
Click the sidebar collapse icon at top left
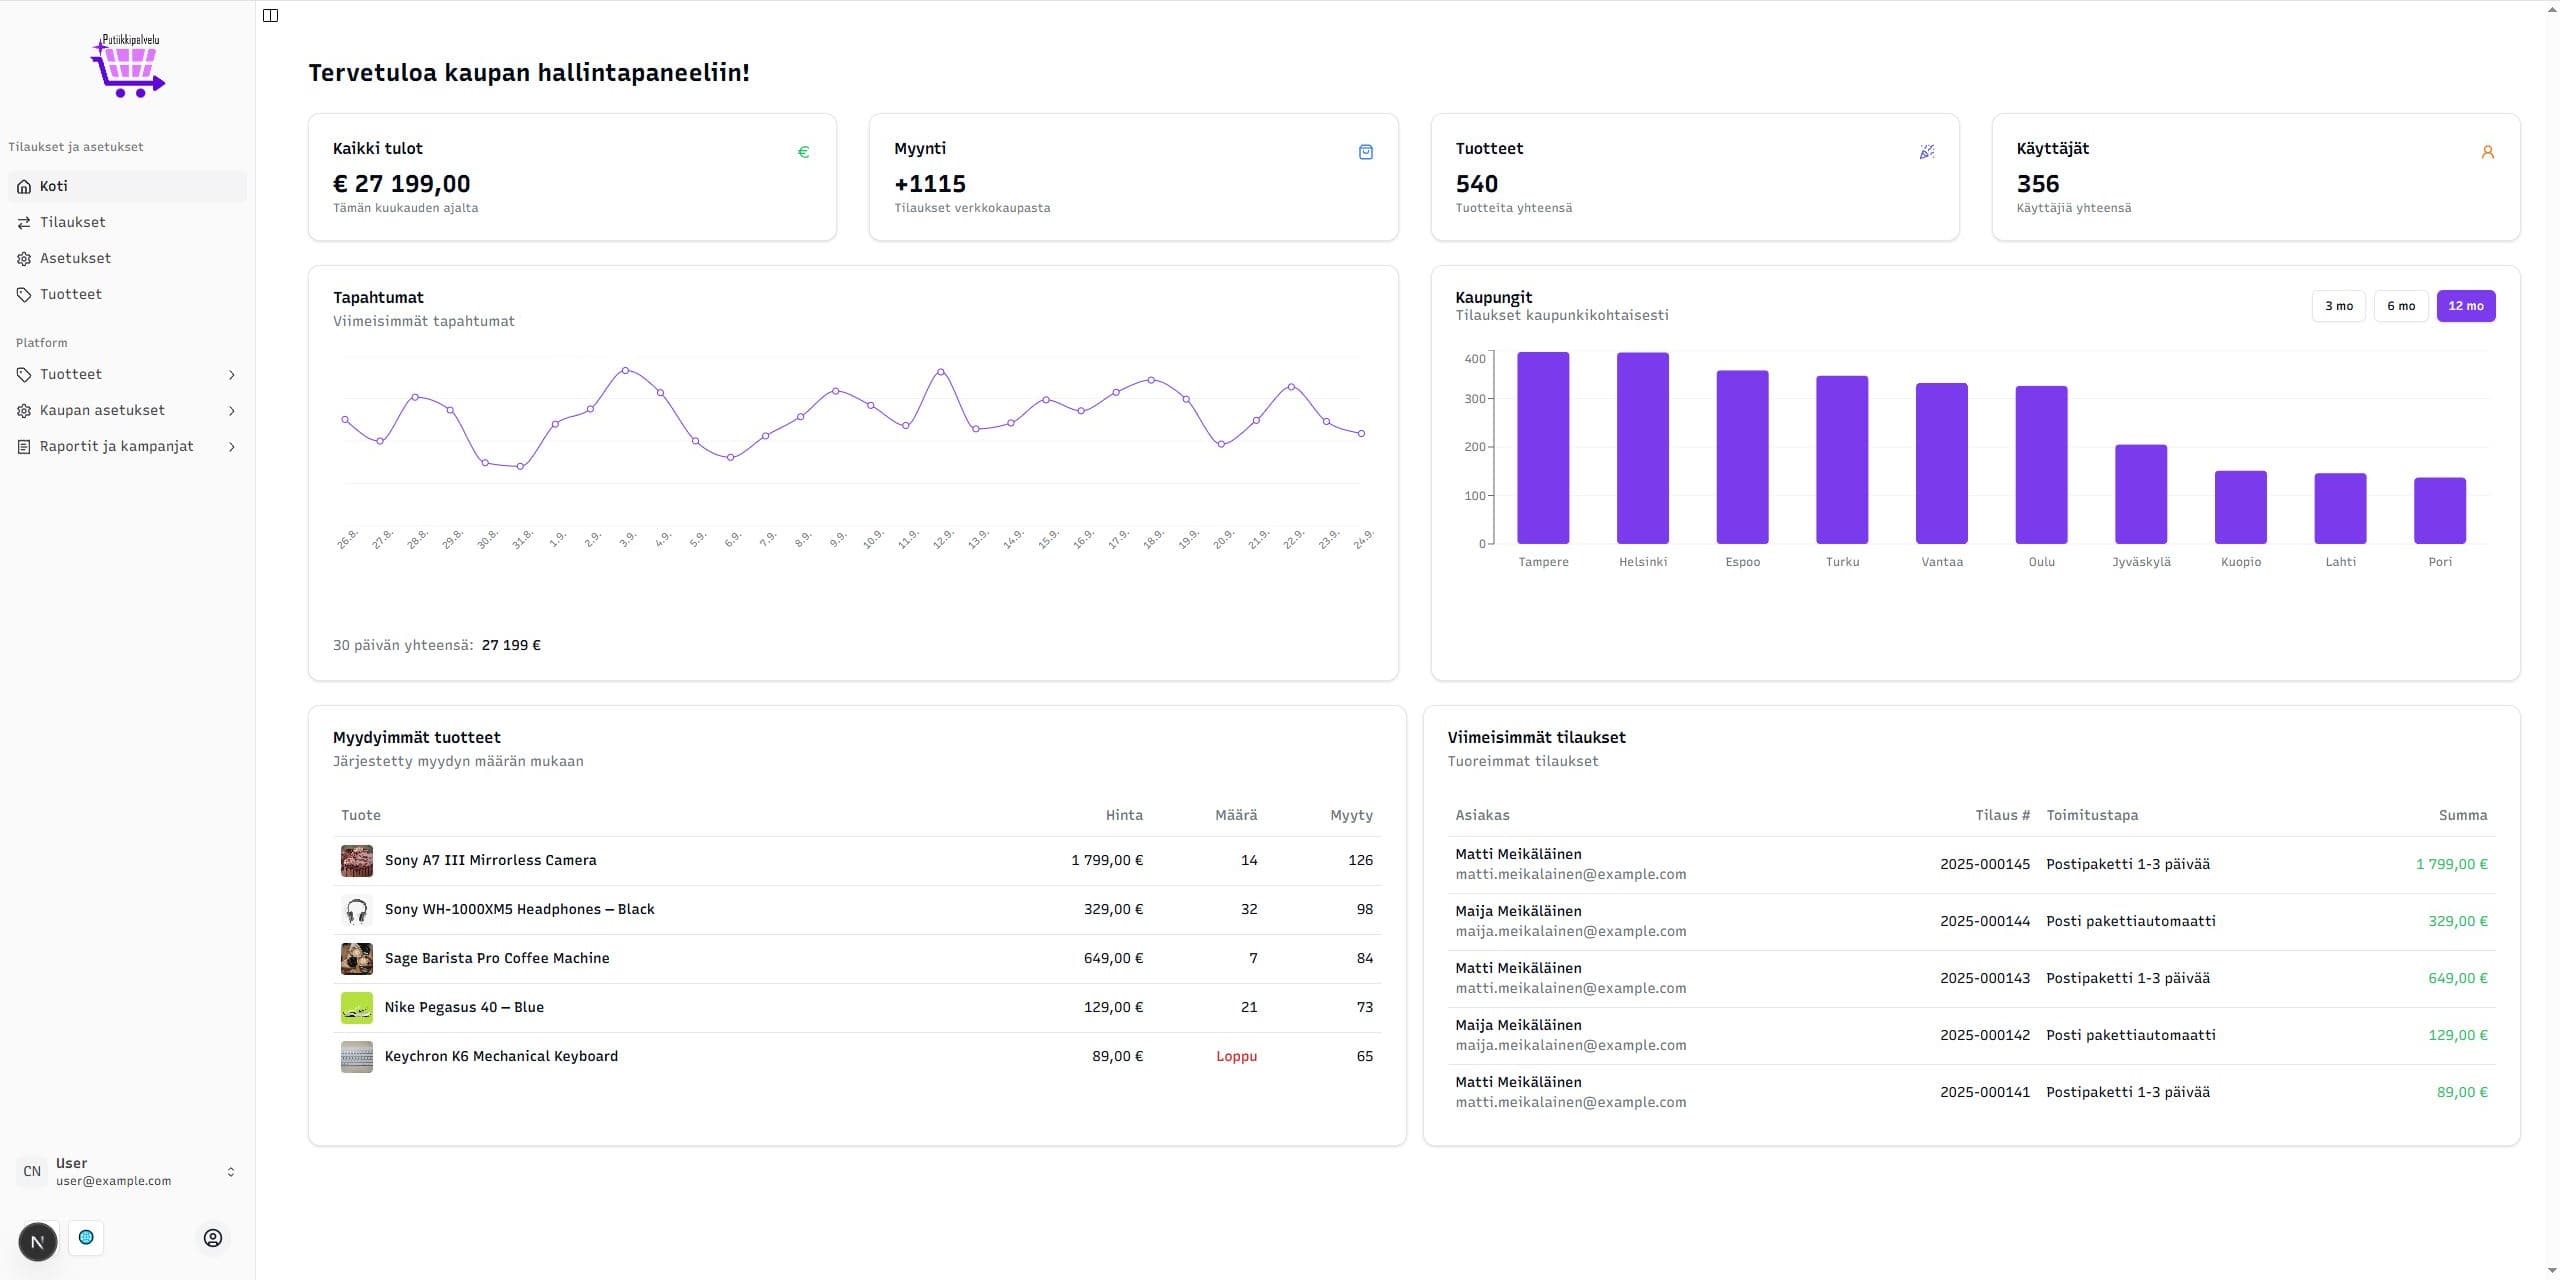[269, 14]
